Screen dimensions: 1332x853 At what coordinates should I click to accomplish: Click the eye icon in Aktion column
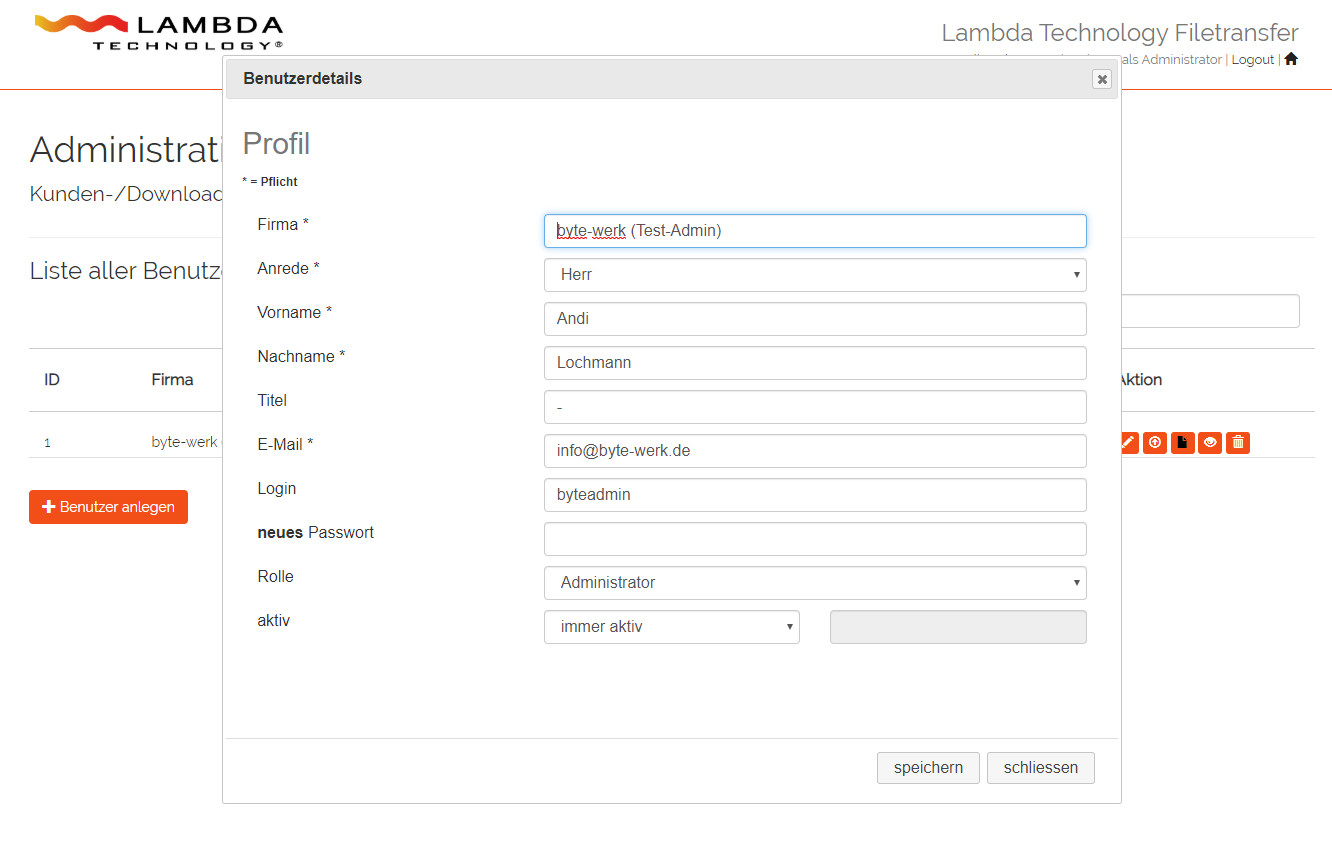click(x=1210, y=442)
